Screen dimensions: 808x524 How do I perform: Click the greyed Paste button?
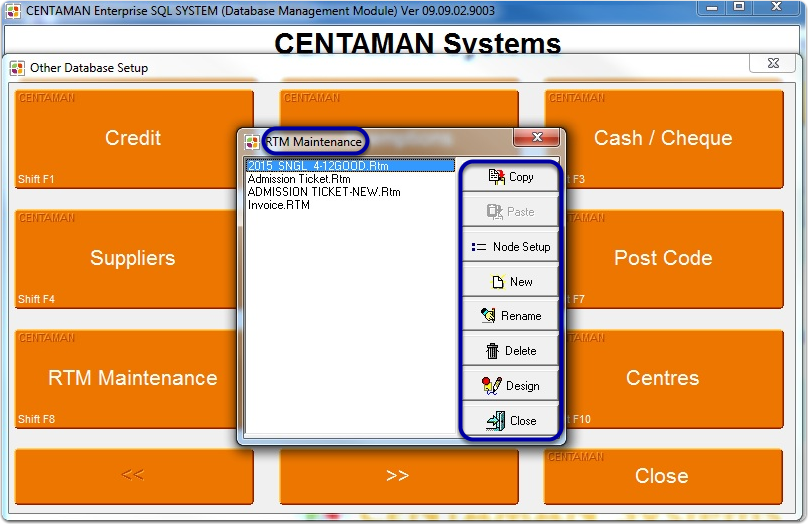[x=510, y=212]
